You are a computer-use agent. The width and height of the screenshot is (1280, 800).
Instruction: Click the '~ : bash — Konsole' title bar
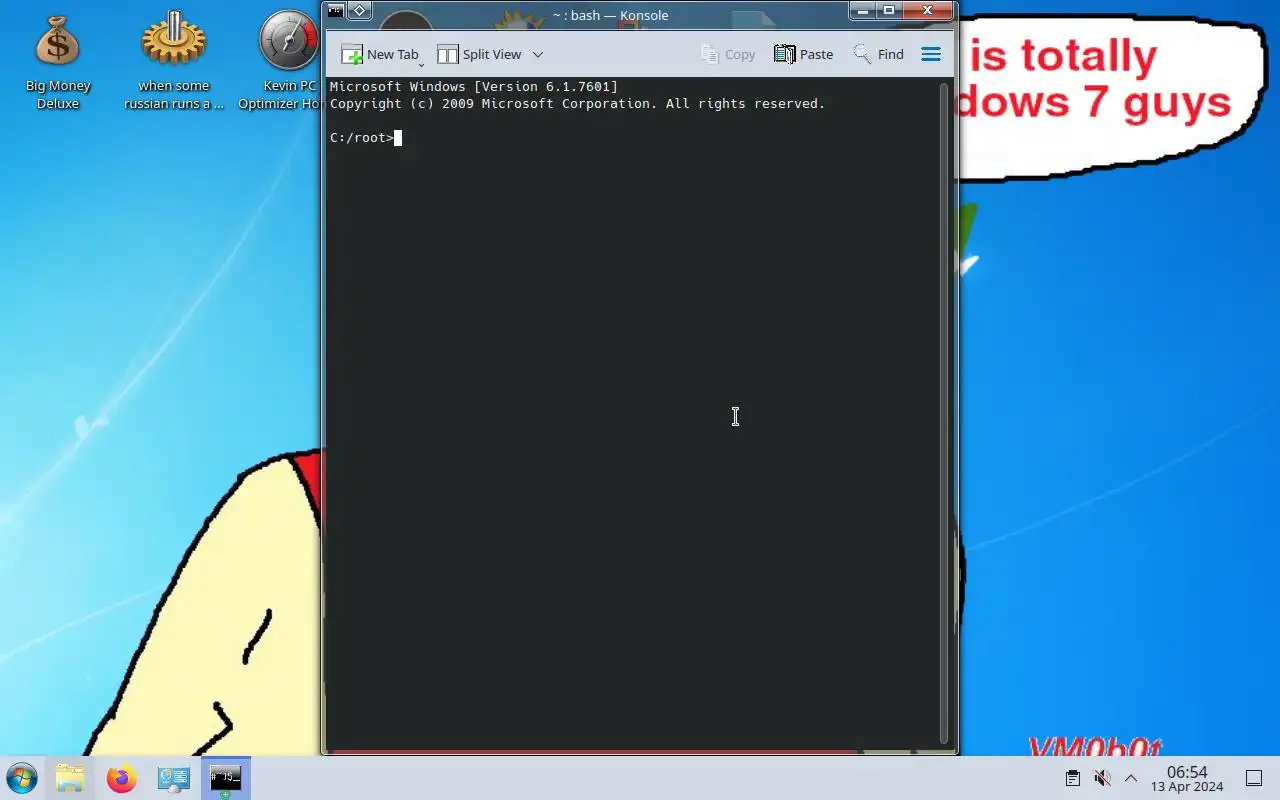click(x=610, y=15)
